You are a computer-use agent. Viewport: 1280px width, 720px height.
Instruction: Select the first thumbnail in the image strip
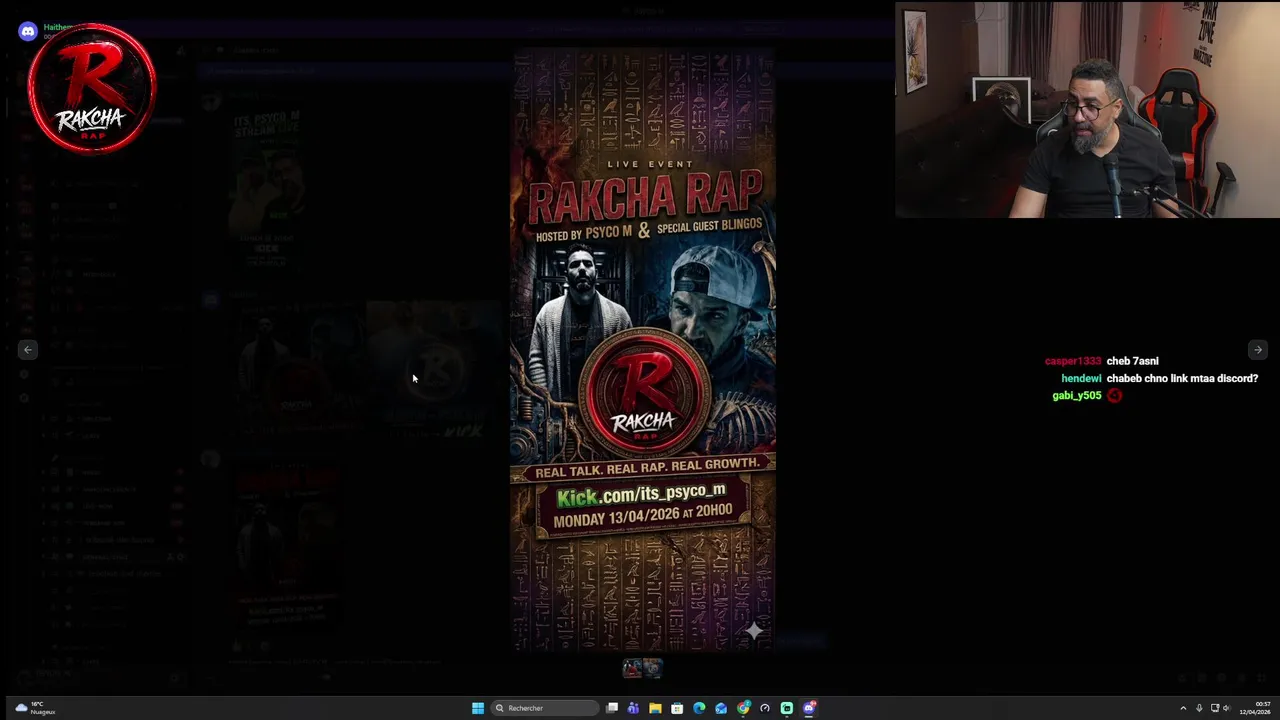pos(632,668)
